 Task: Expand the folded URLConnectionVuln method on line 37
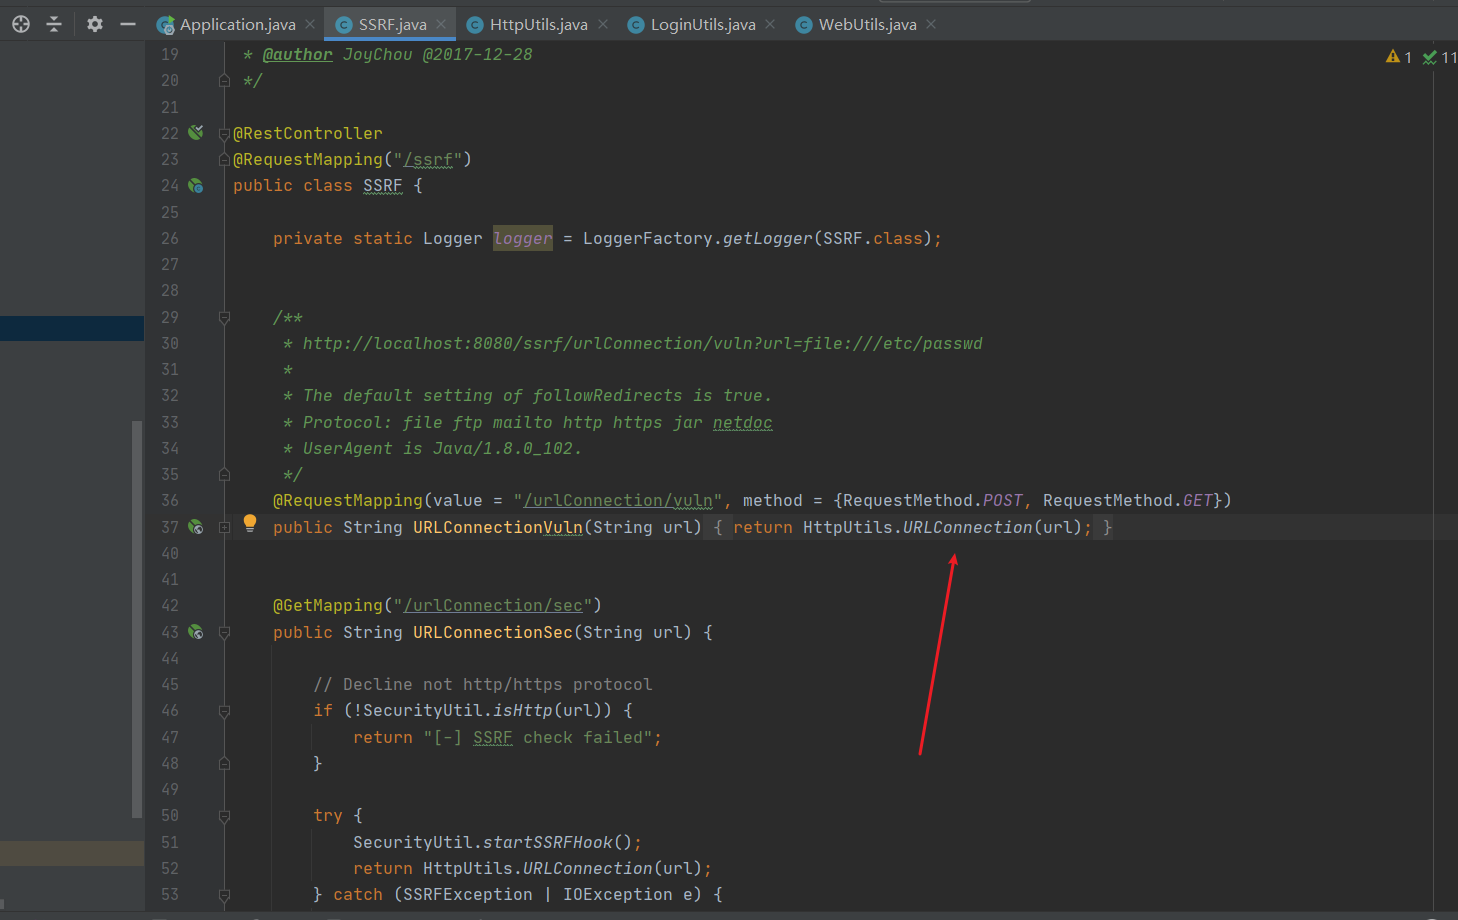(x=225, y=527)
